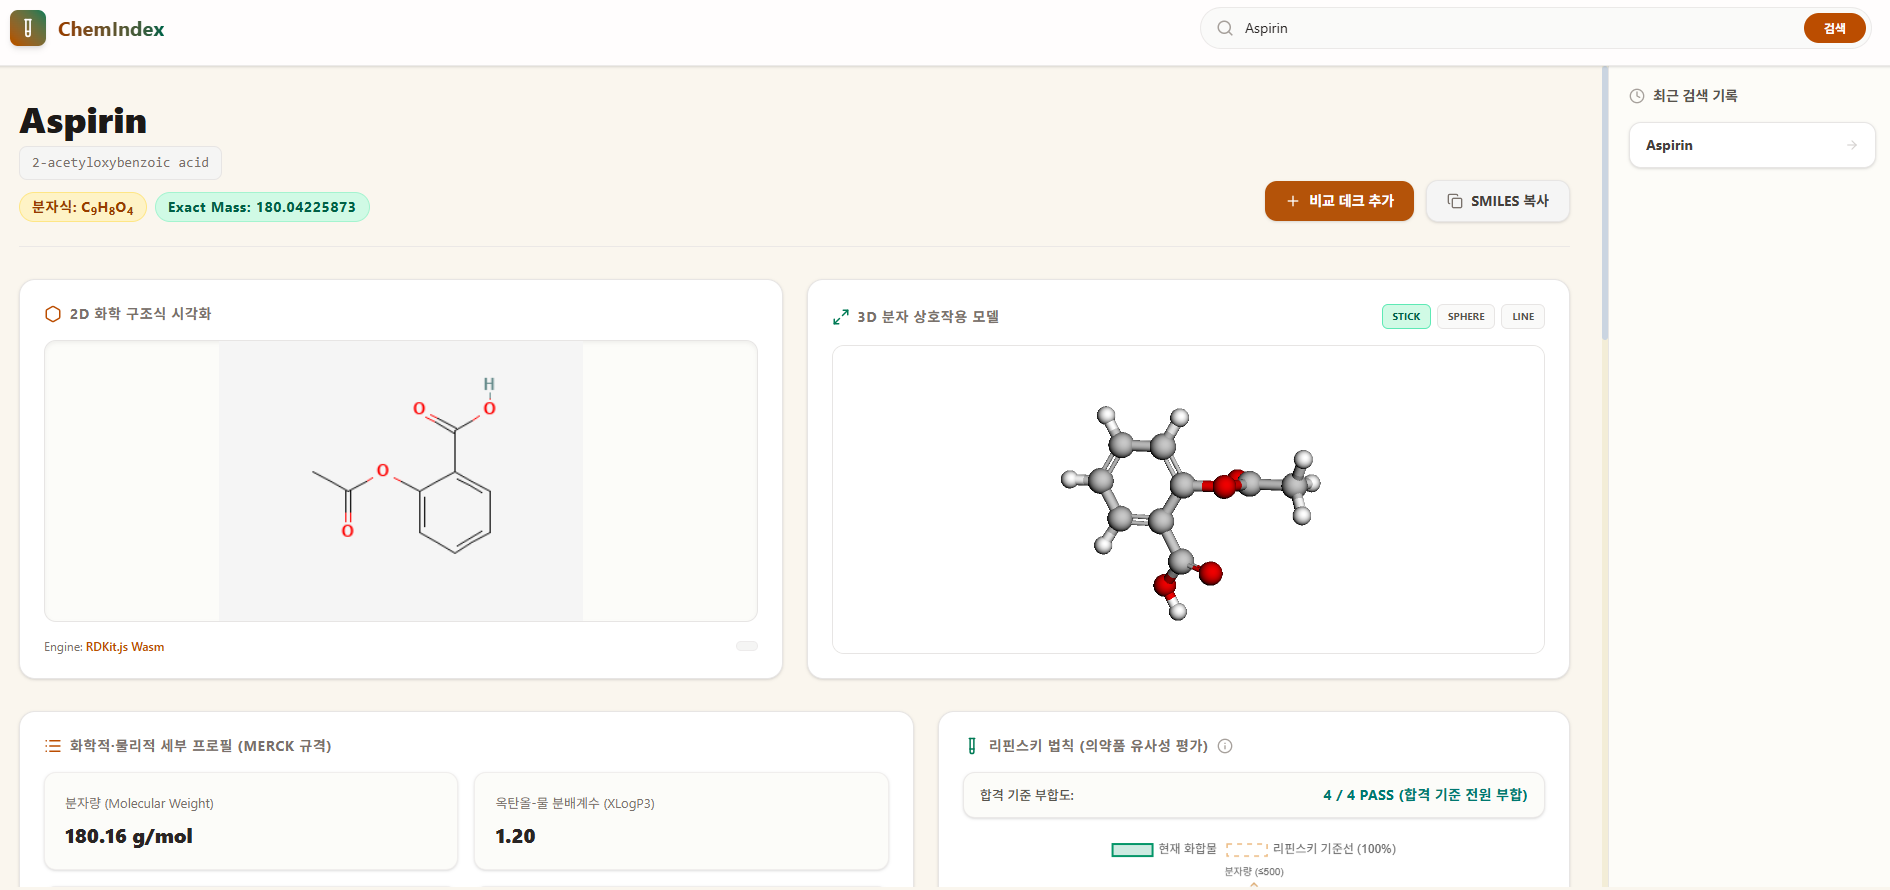Image resolution: width=1890 pixels, height=890 pixels.
Task: Add Aspirin to the comparison deck
Action: (x=1339, y=201)
